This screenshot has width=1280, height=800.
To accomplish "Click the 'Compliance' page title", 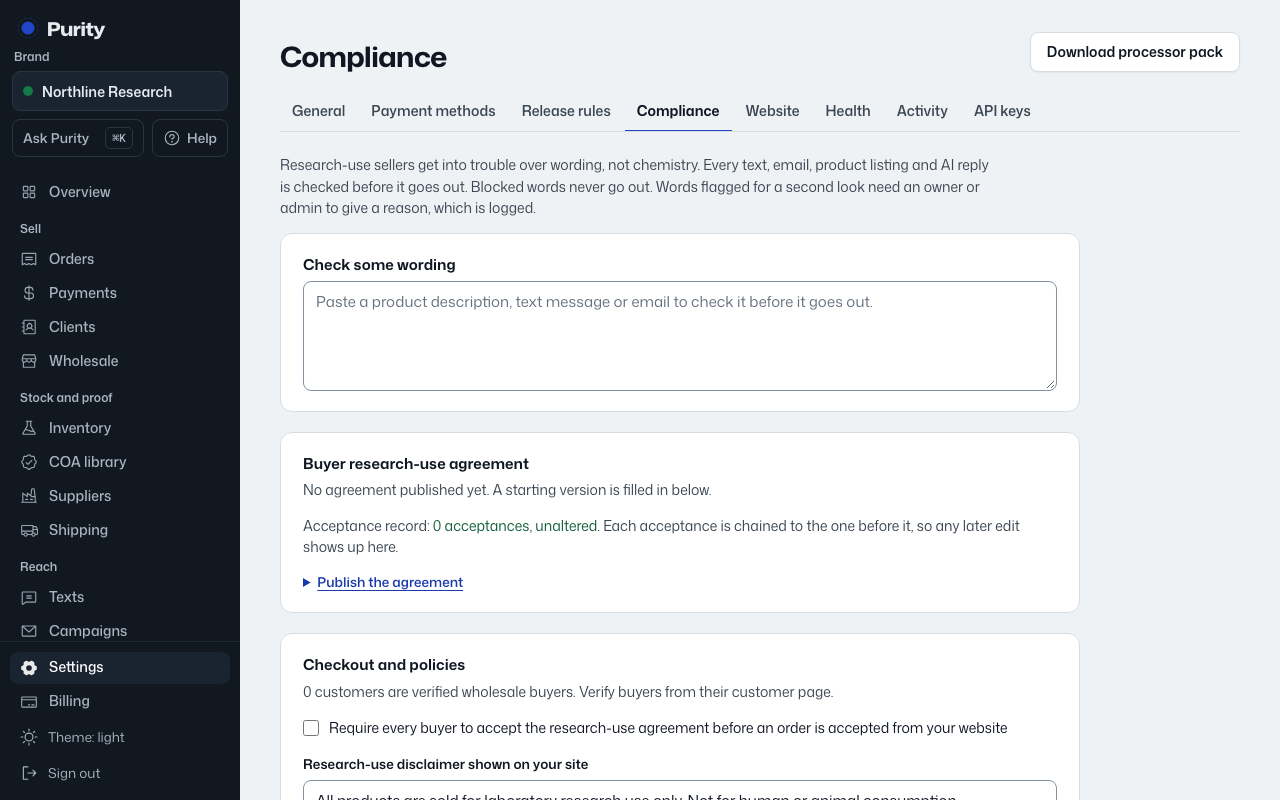I will coord(363,57).
